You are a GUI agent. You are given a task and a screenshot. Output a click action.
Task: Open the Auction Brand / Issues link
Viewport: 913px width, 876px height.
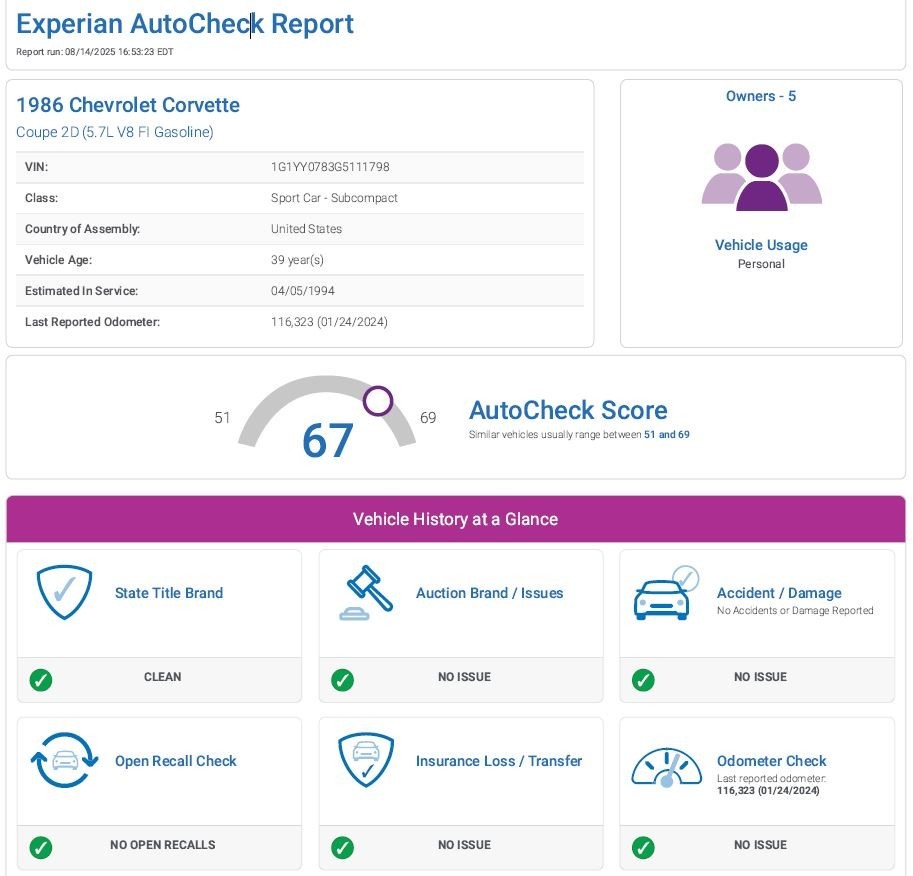[489, 593]
